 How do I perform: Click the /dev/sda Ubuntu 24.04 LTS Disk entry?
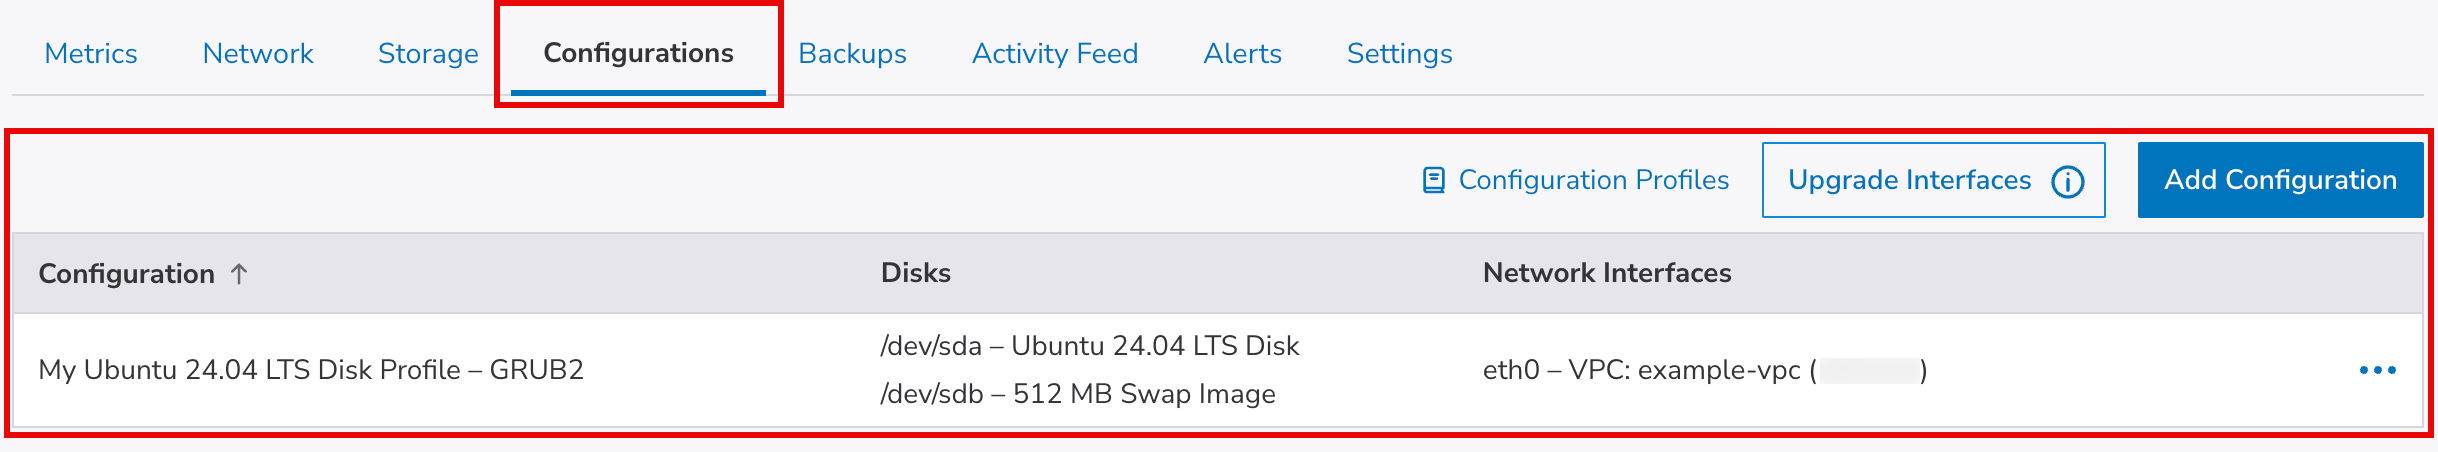pyautogui.click(x=1089, y=346)
